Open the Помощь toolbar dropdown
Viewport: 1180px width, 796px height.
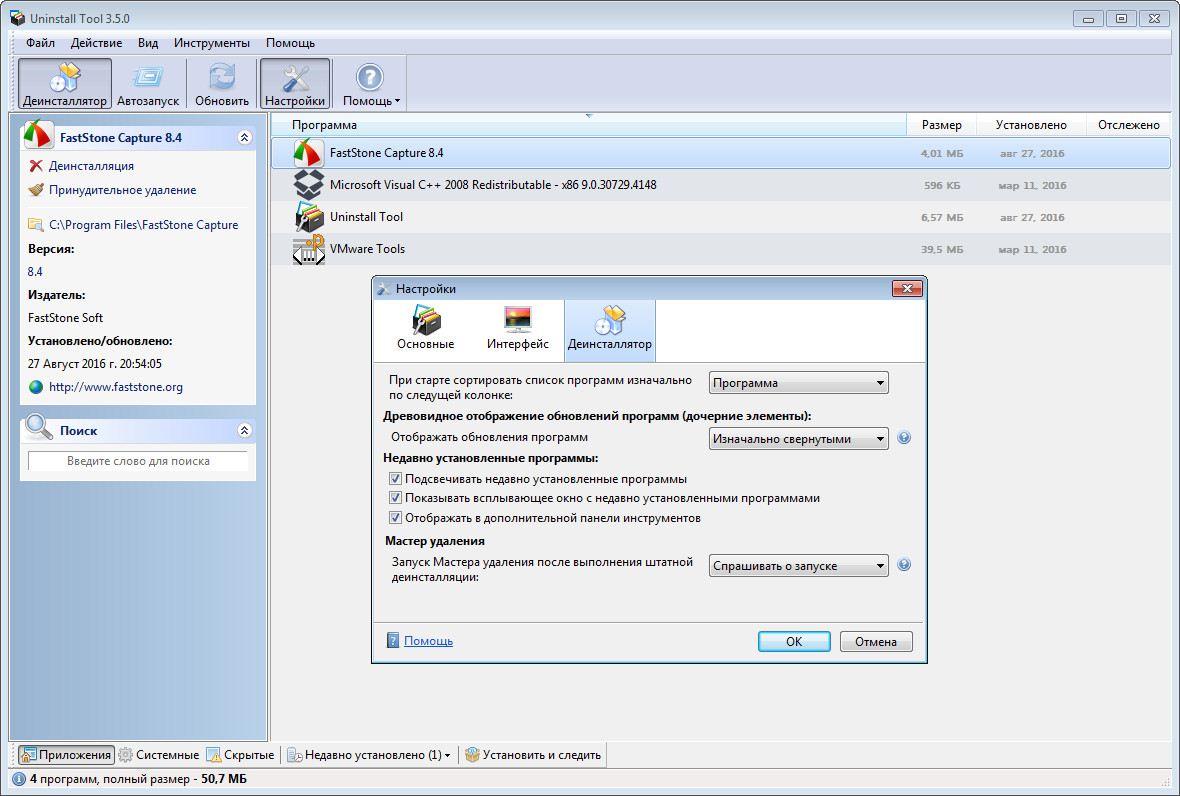tap(370, 84)
